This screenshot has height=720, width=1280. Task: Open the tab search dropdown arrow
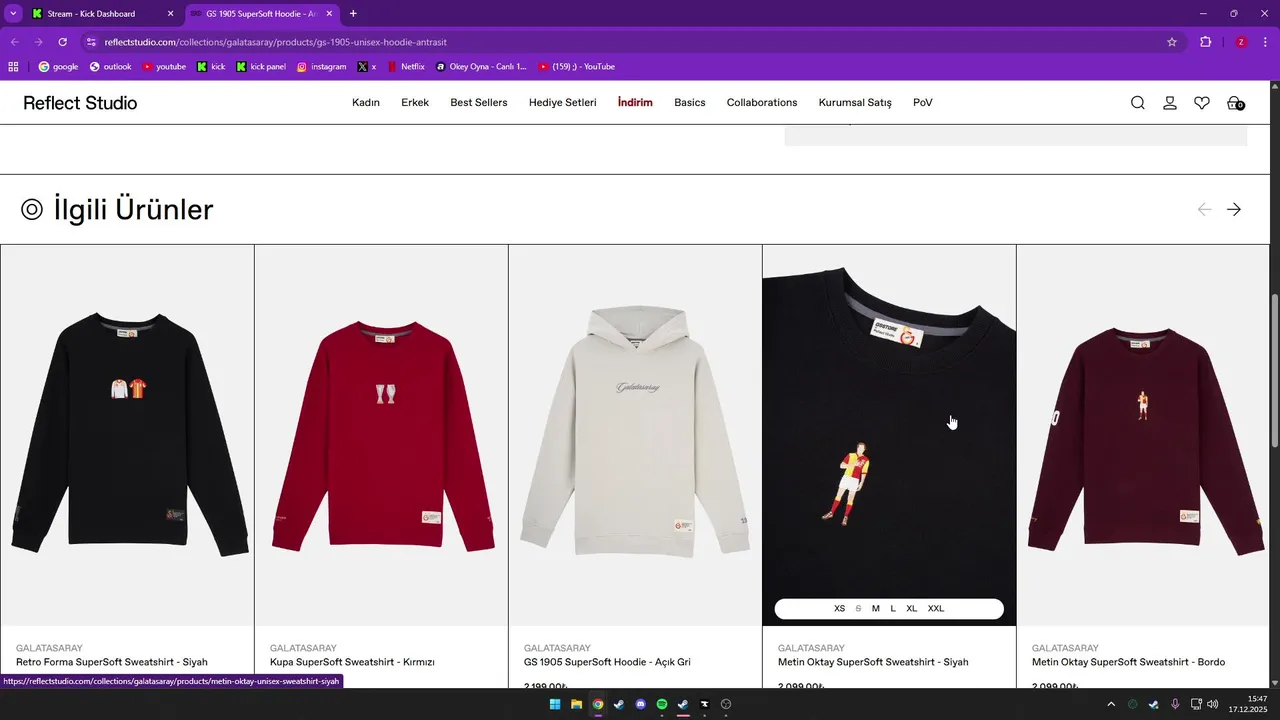[13, 14]
